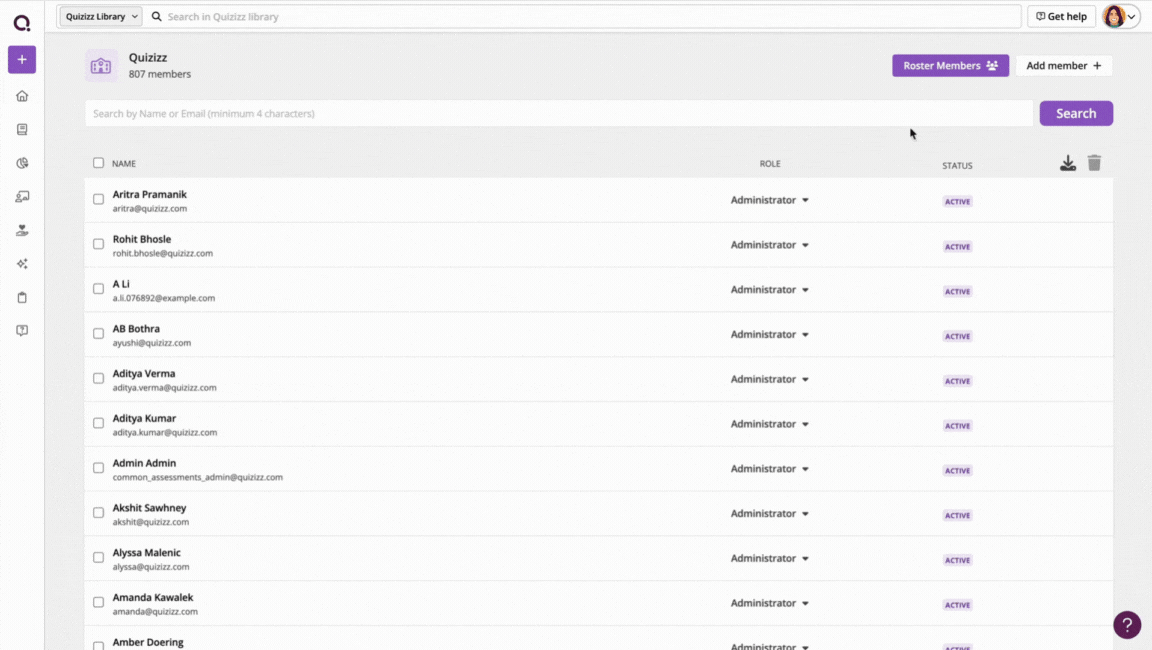1152x650 pixels.
Task: Open the Library icon in sidebar
Action: pos(22,129)
